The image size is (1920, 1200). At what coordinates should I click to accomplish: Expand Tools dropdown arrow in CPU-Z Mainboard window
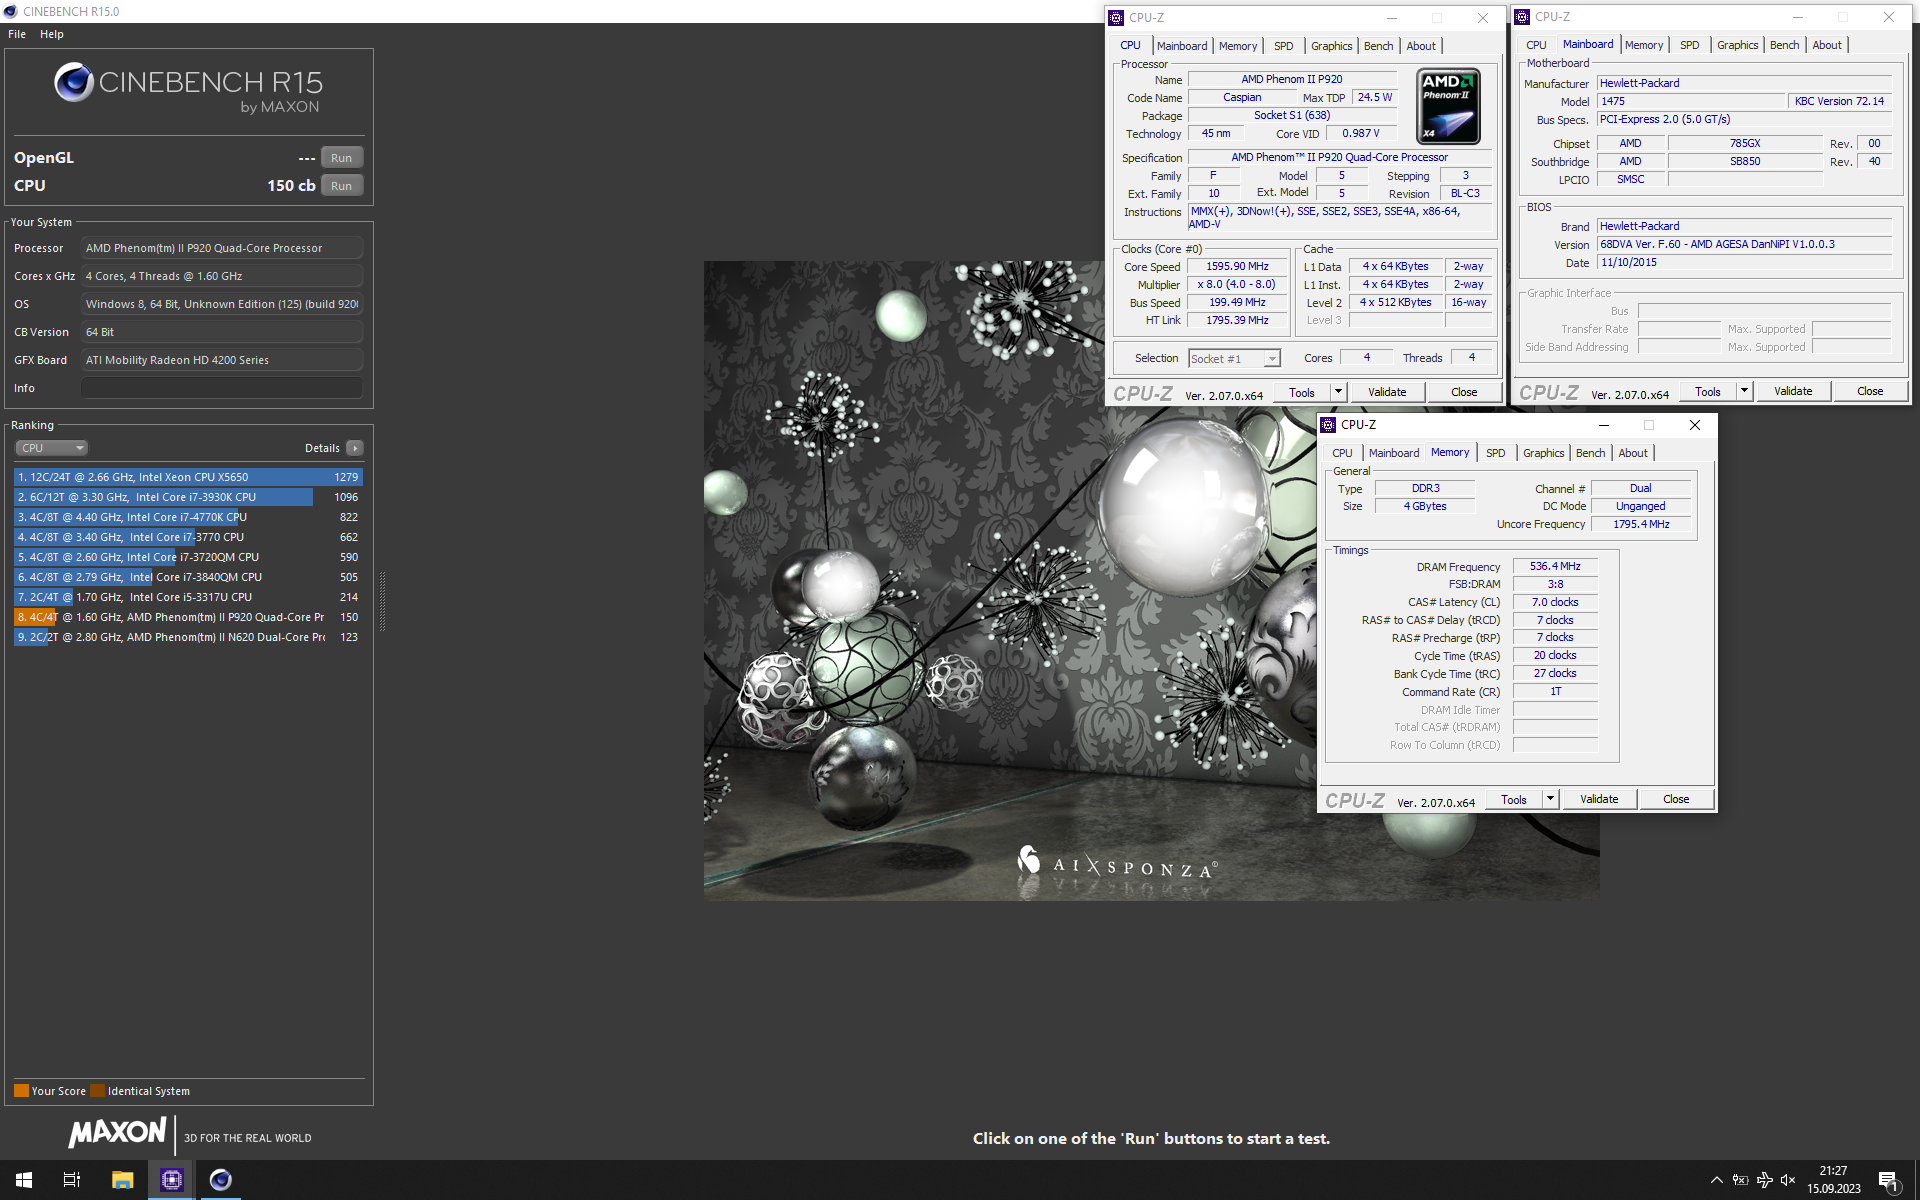pos(1744,391)
